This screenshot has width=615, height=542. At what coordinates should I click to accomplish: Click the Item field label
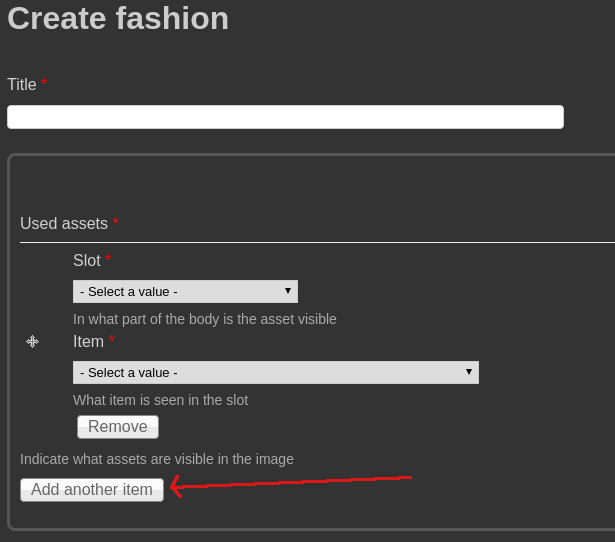(x=88, y=342)
